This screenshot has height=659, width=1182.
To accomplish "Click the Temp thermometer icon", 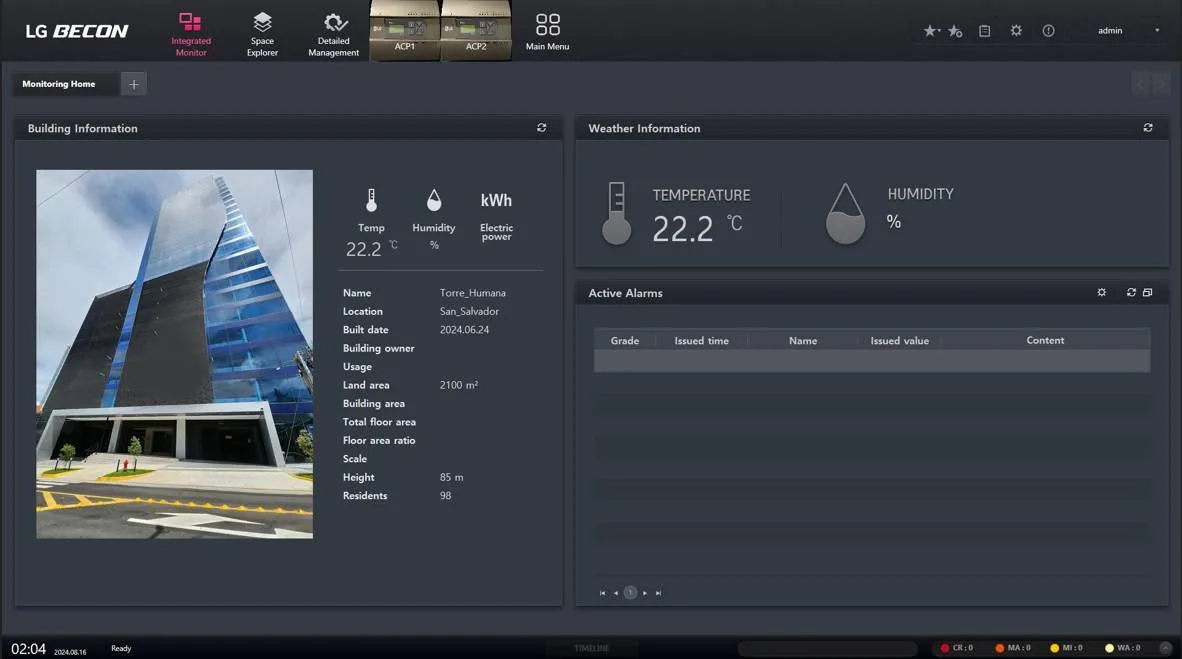I will pyautogui.click(x=371, y=200).
